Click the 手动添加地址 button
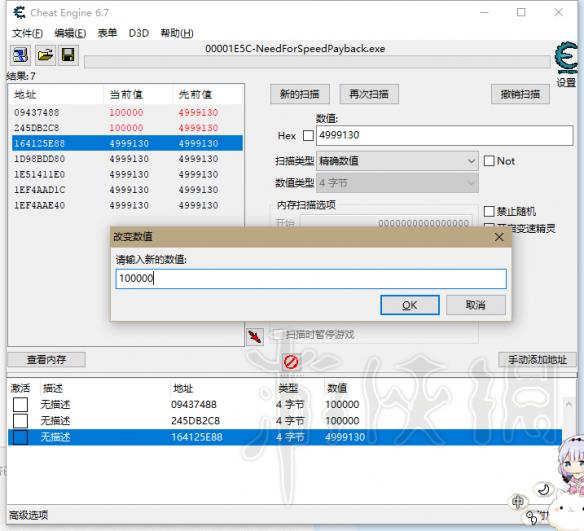Screen dimensions: 584x531 [537, 359]
